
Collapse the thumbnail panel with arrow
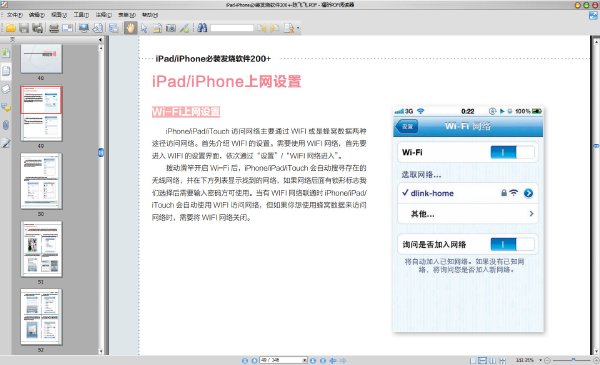coord(100,39)
